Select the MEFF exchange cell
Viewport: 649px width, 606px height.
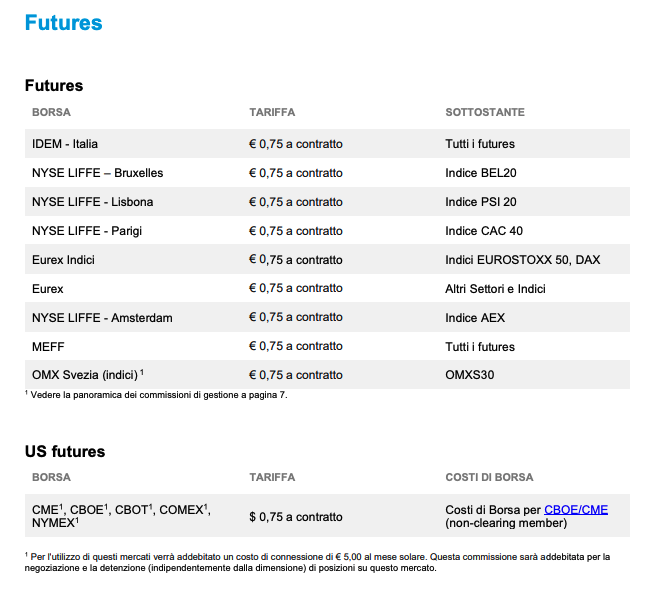pyautogui.click(x=48, y=346)
